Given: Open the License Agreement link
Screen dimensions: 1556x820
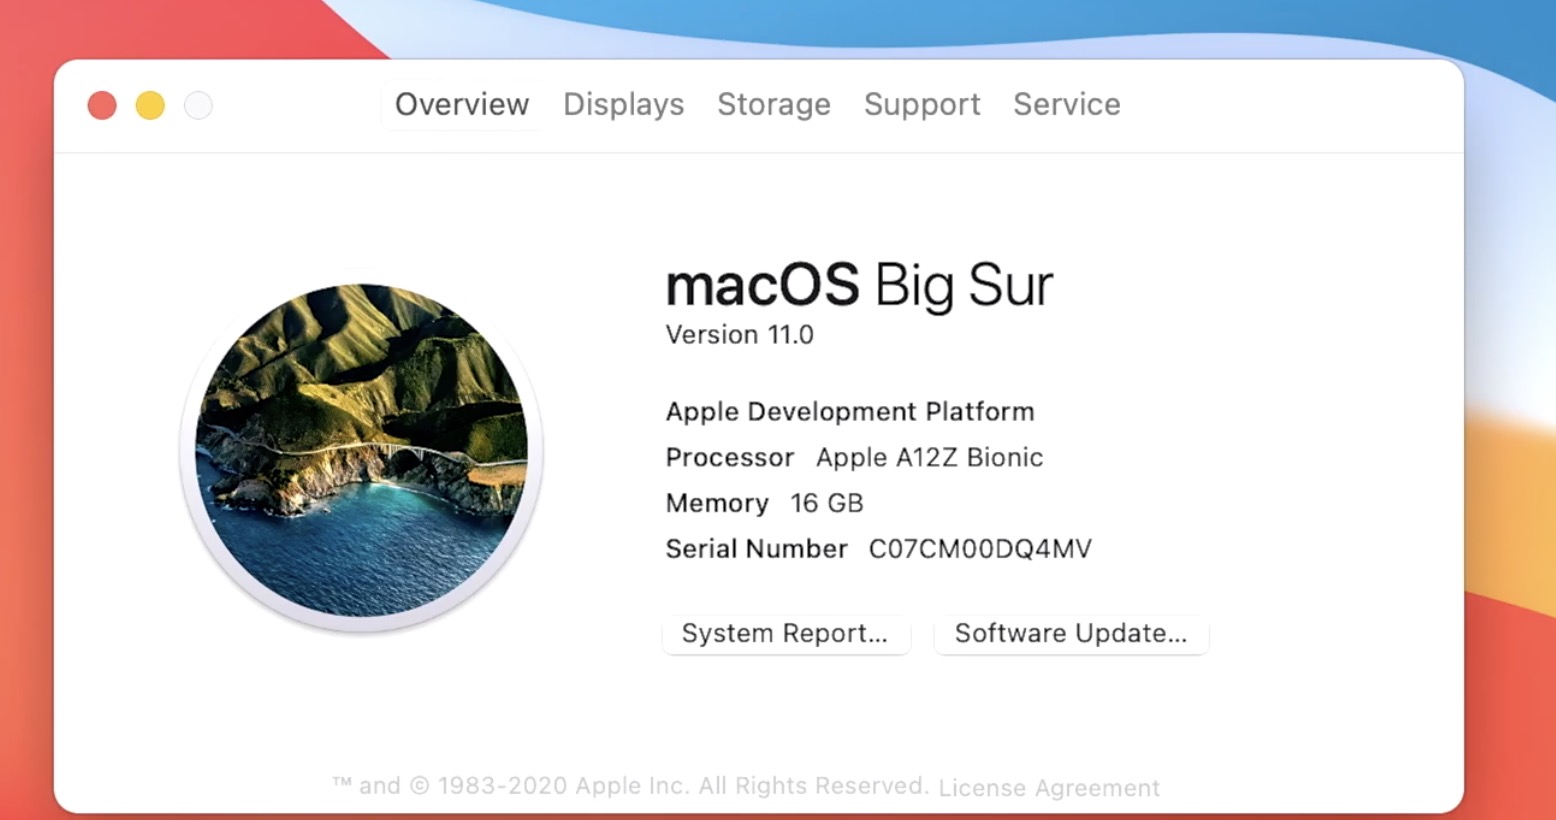Looking at the screenshot, I should [1049, 788].
